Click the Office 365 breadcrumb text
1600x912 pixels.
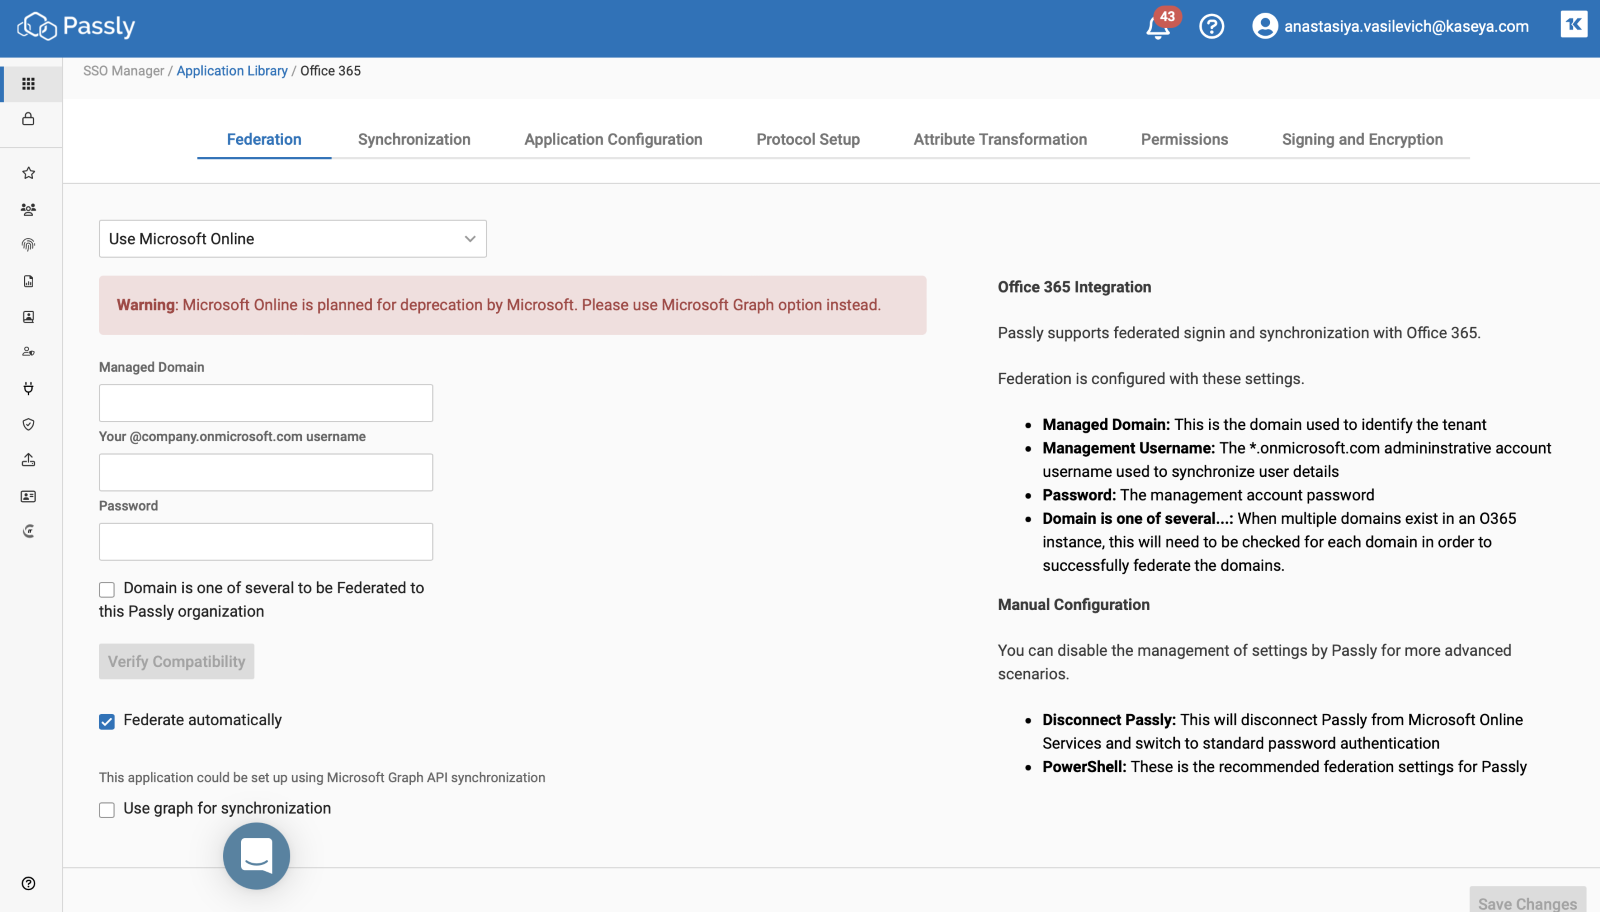[331, 71]
